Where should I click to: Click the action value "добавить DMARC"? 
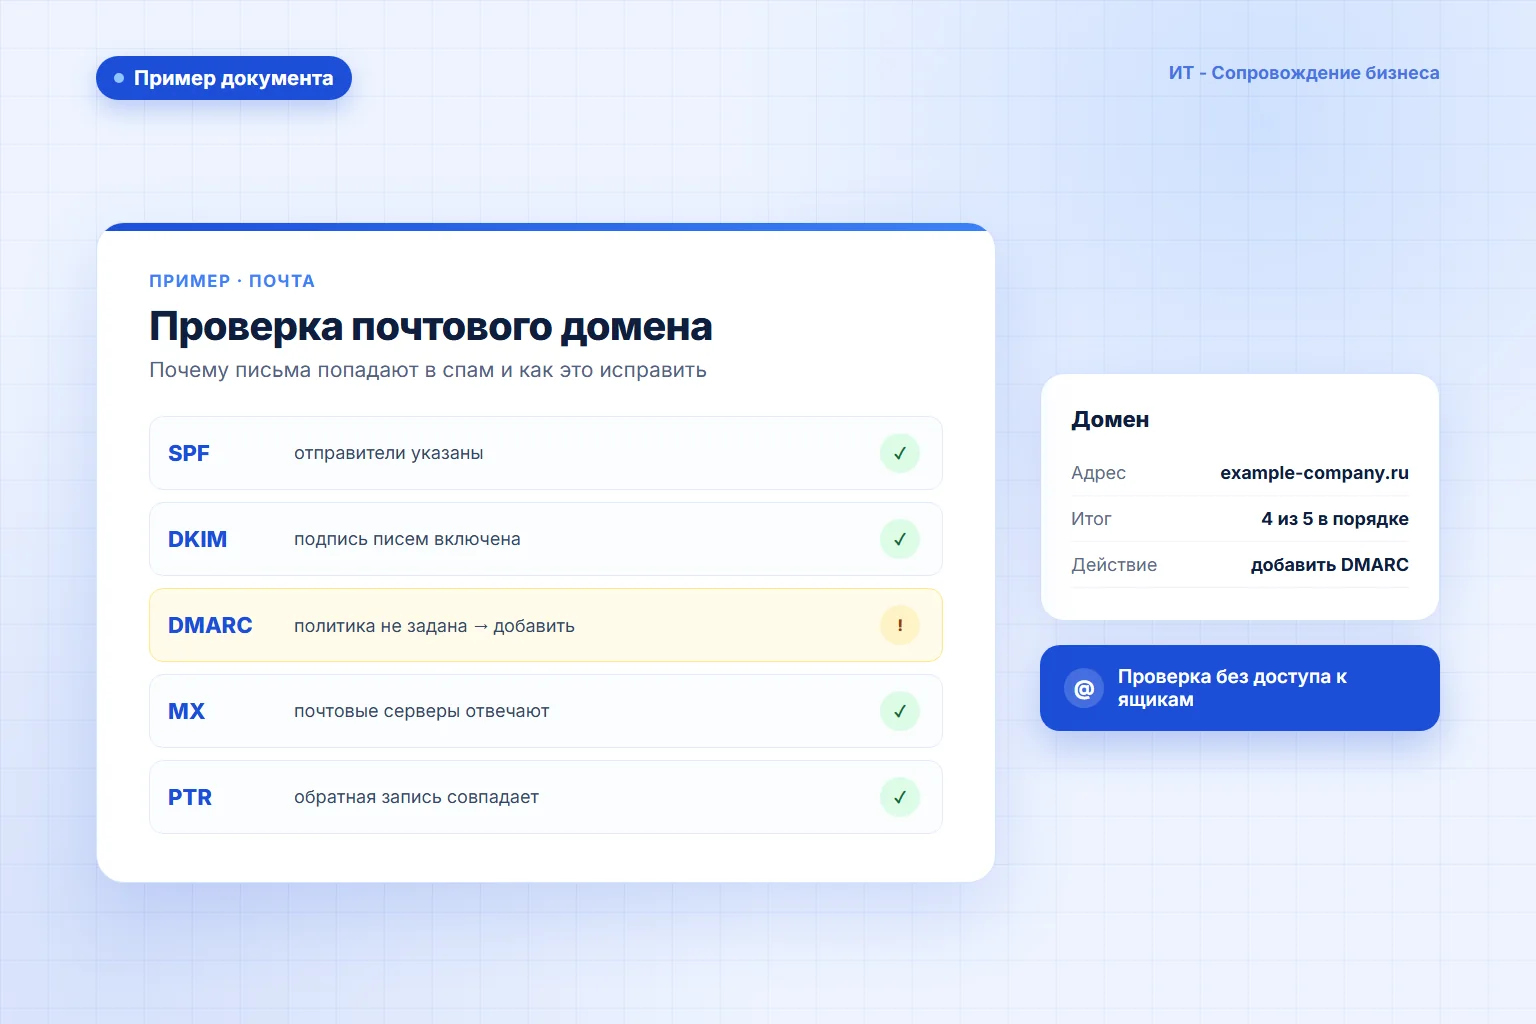[x=1330, y=565]
